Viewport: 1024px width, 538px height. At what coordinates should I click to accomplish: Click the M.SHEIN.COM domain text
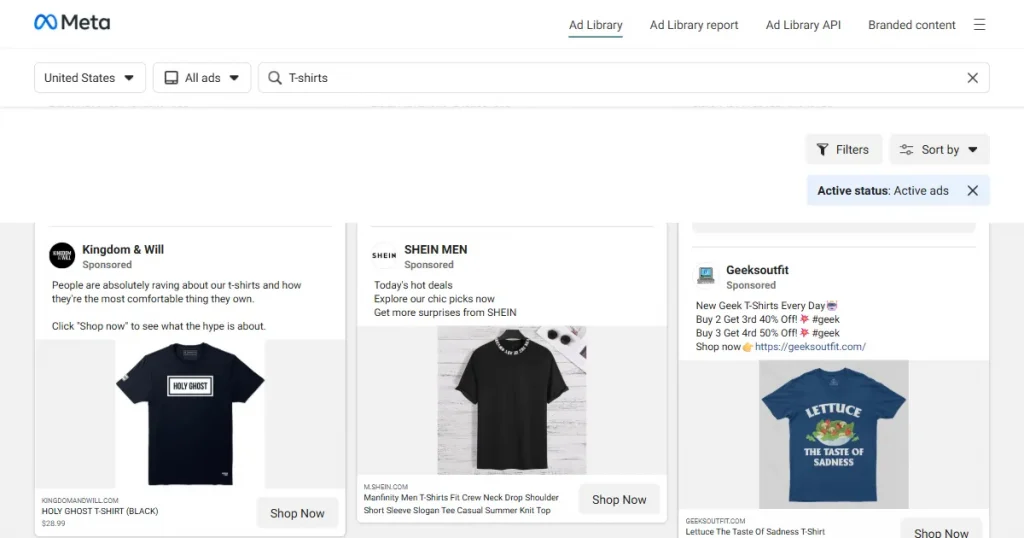(x=386, y=487)
